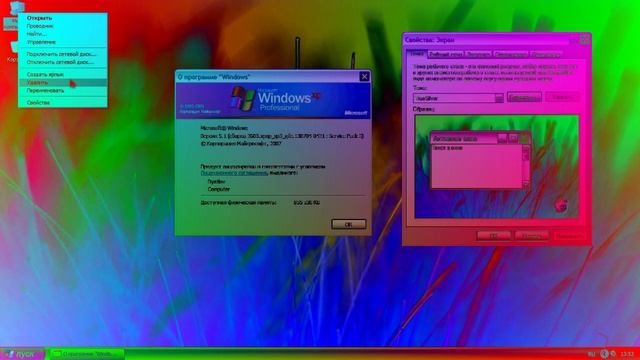This screenshot has height=360, width=640.
Task: Click the Образец theme preview image
Action: (497, 167)
